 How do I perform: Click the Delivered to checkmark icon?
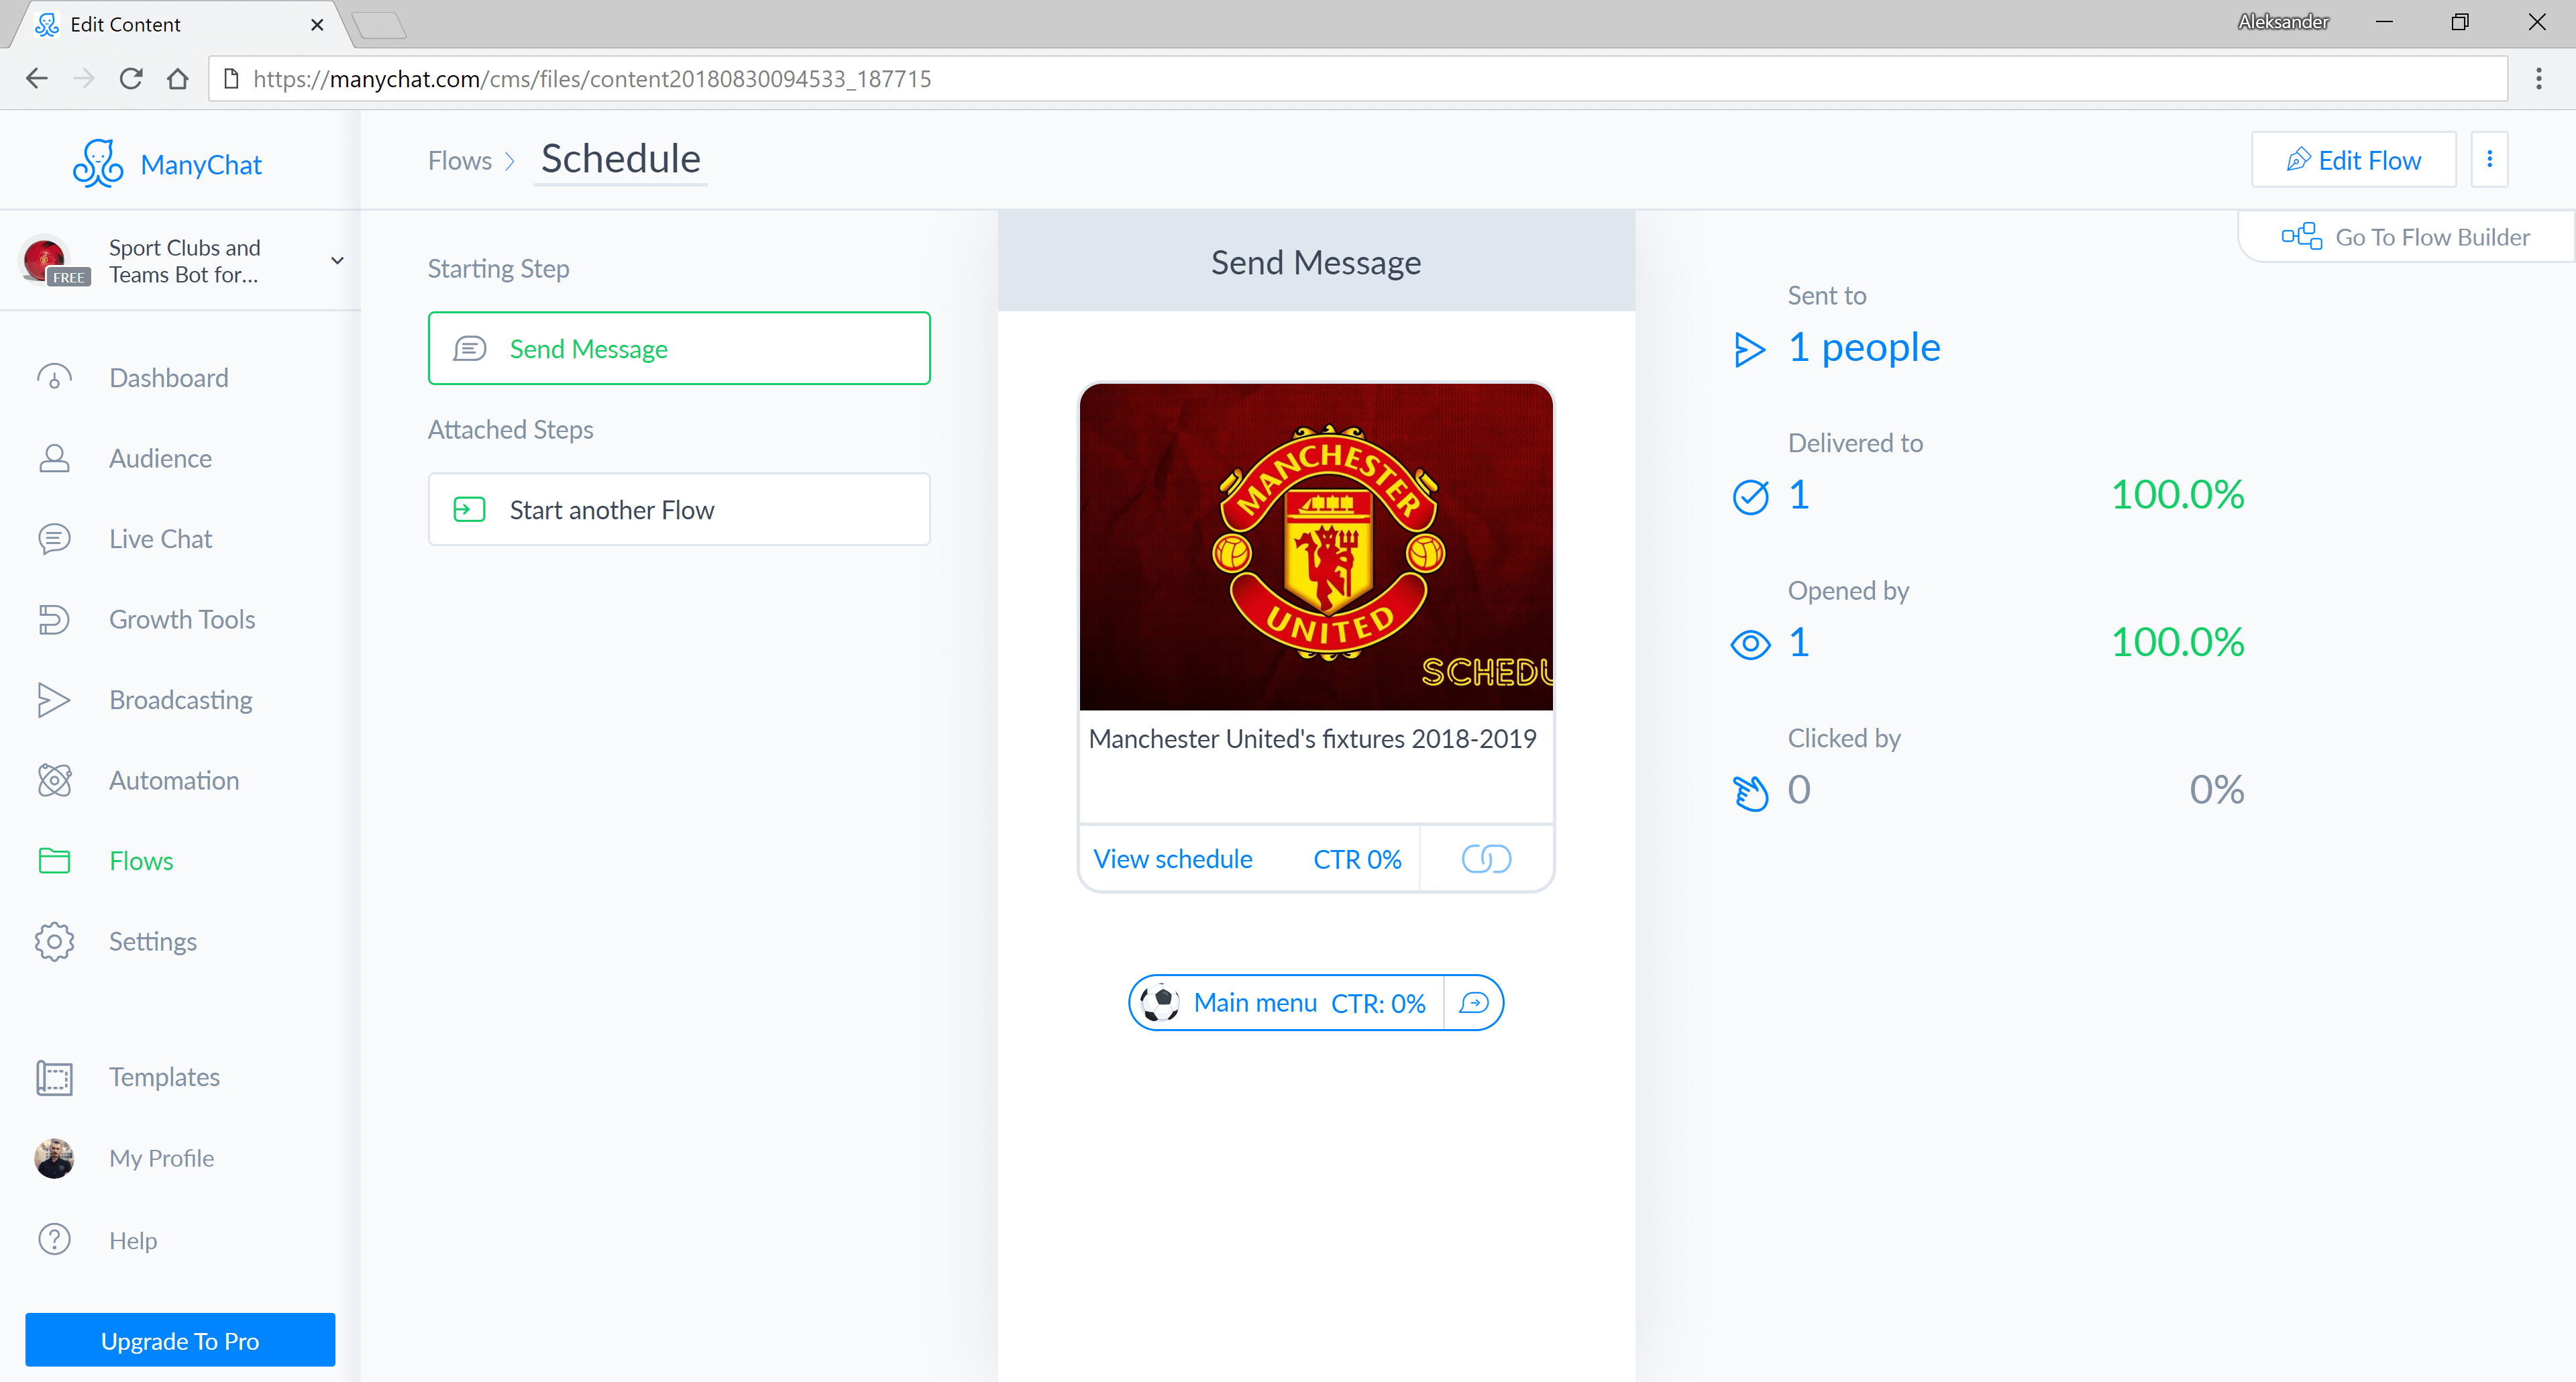[x=1750, y=496]
